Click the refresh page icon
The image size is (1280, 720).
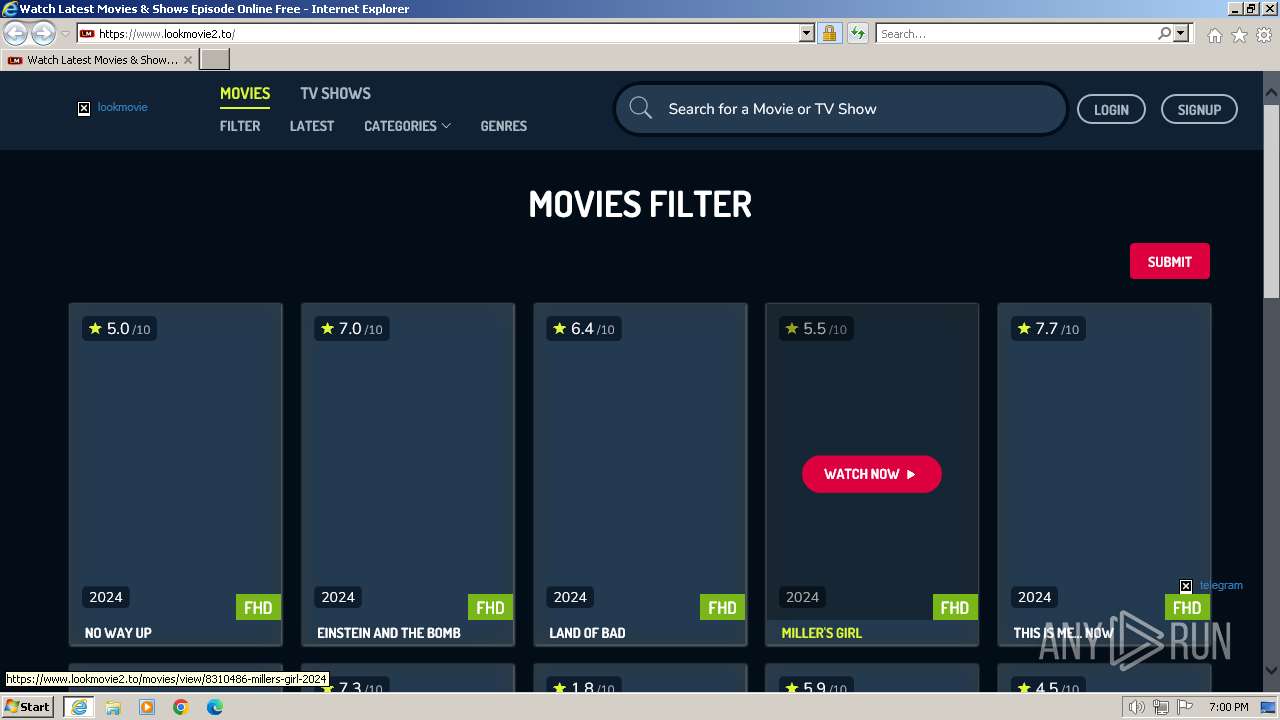[x=857, y=34]
